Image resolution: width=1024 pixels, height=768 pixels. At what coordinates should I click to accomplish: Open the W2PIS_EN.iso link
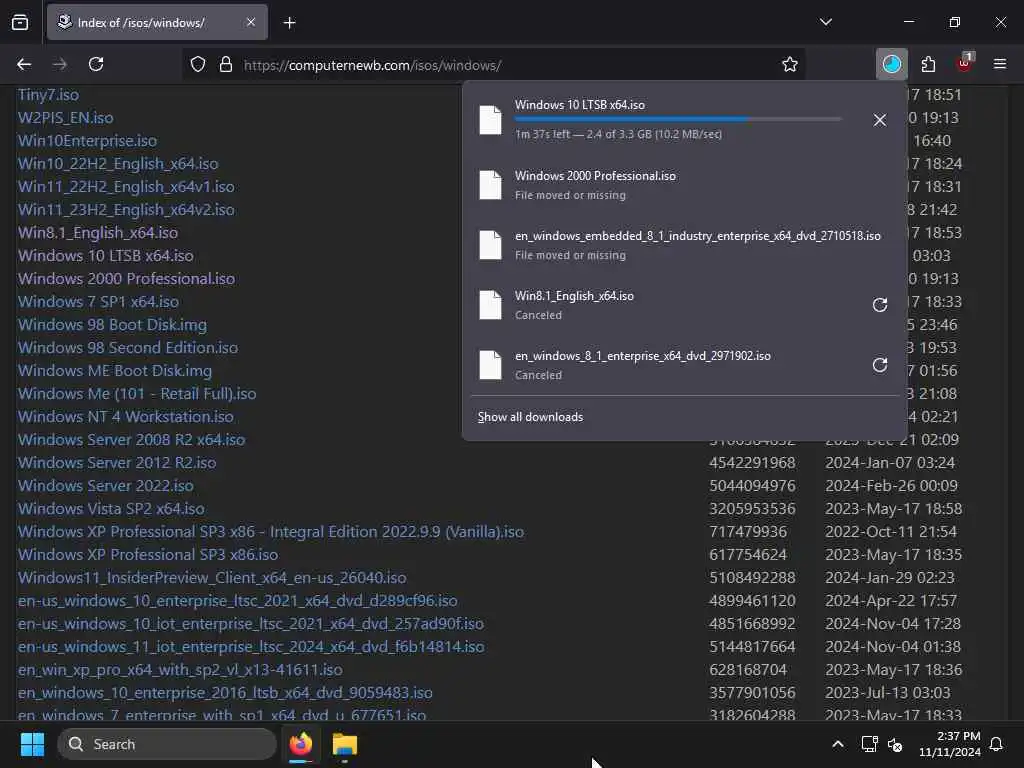pos(65,118)
